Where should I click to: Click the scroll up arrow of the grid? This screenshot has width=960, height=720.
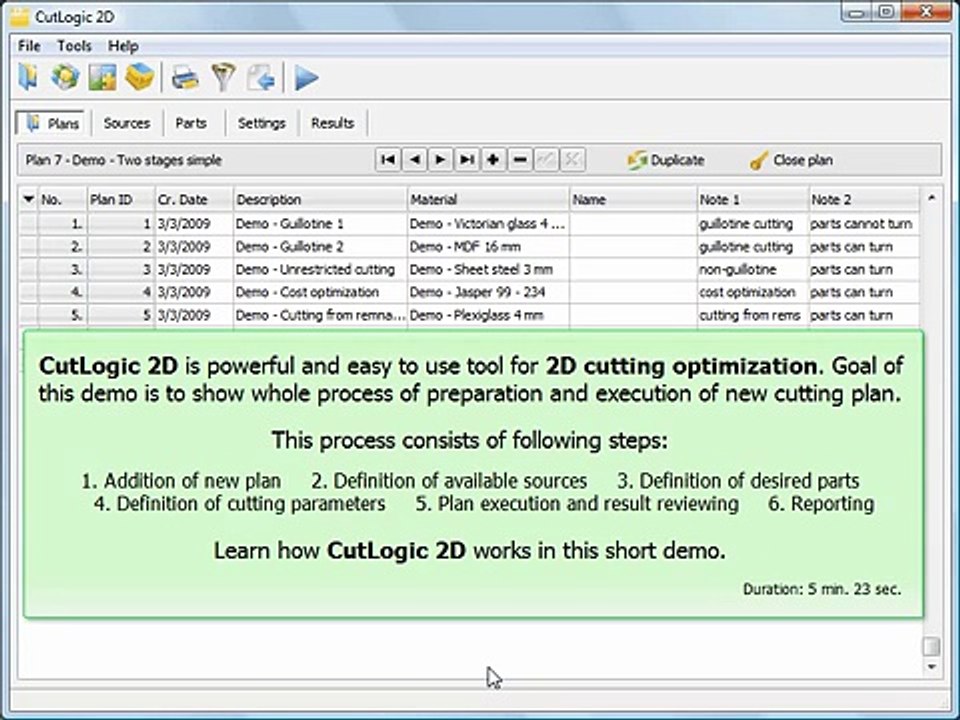point(931,198)
